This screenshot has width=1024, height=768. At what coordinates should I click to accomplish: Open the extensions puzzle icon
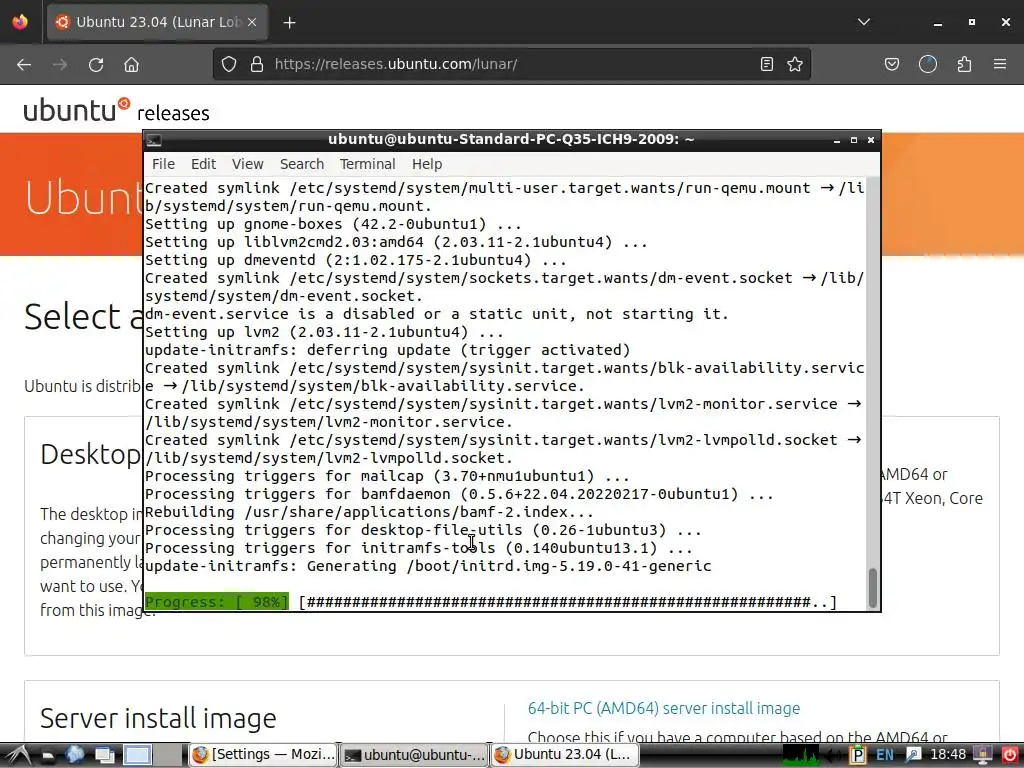pyautogui.click(x=964, y=64)
